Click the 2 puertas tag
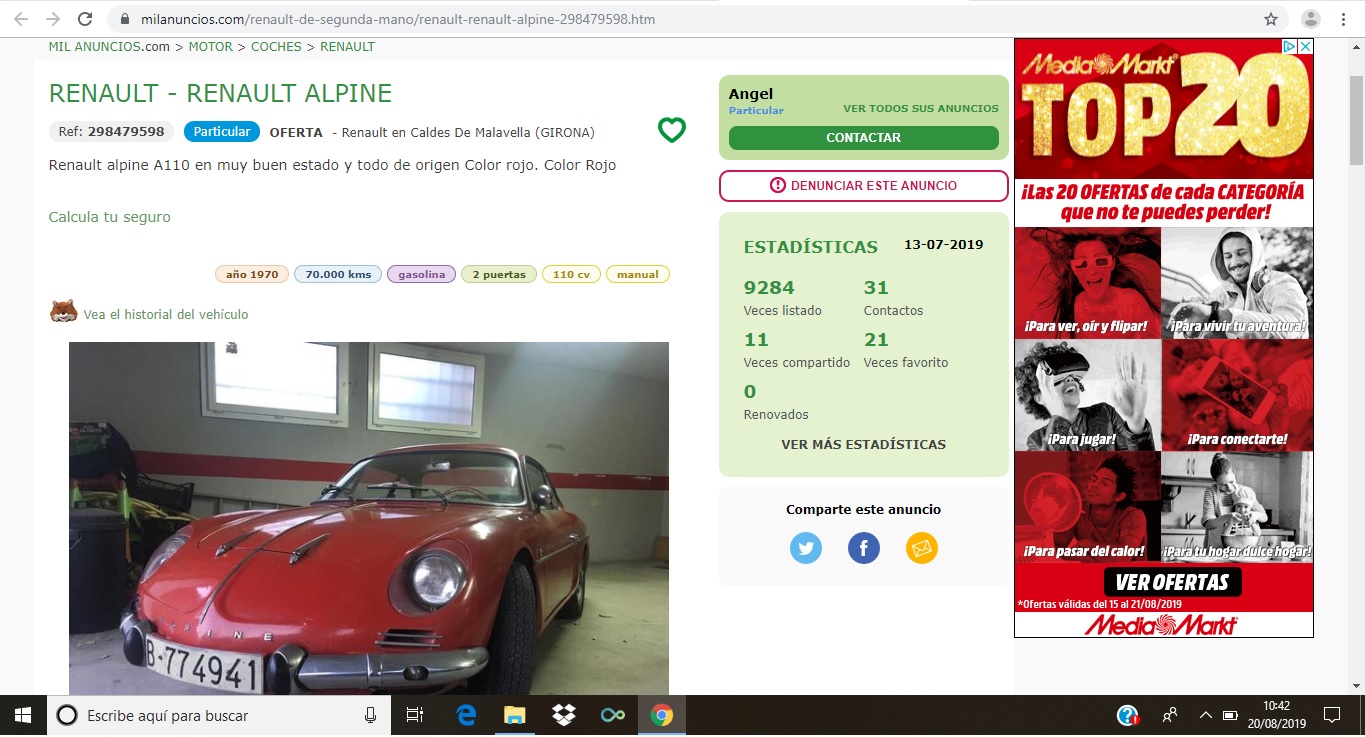 tap(499, 274)
